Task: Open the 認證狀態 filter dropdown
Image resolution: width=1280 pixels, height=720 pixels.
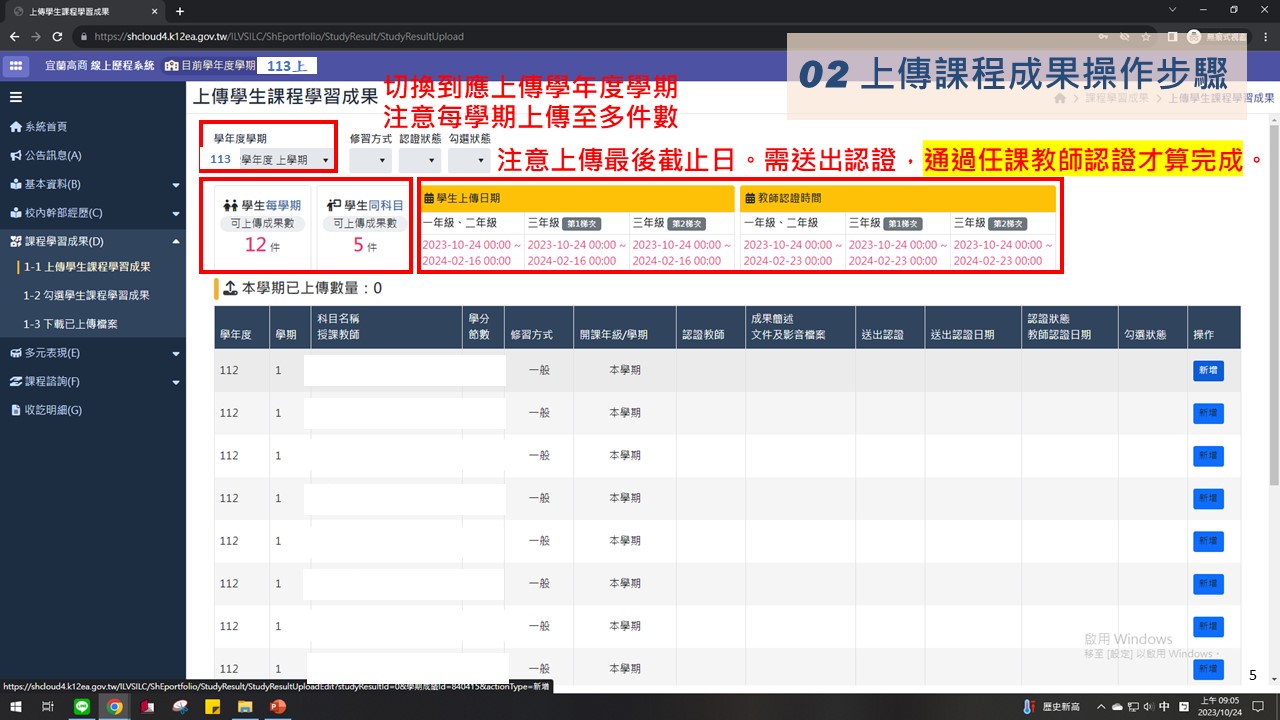Action: pyautogui.click(x=419, y=160)
